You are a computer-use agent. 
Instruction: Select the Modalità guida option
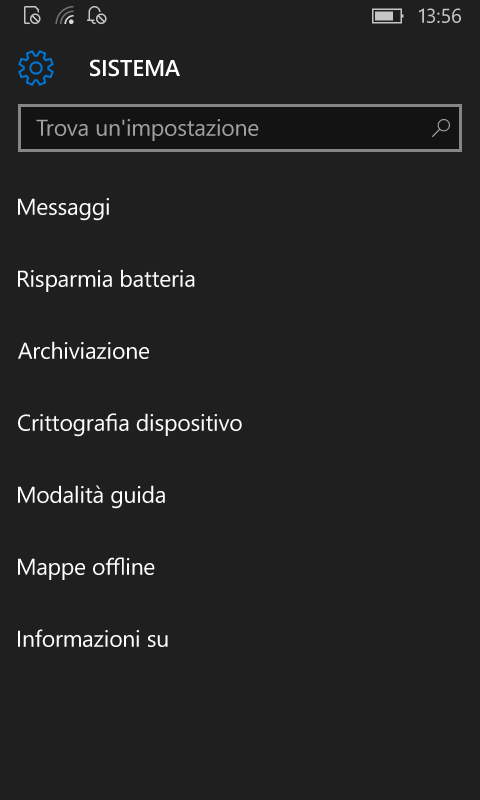point(240,495)
